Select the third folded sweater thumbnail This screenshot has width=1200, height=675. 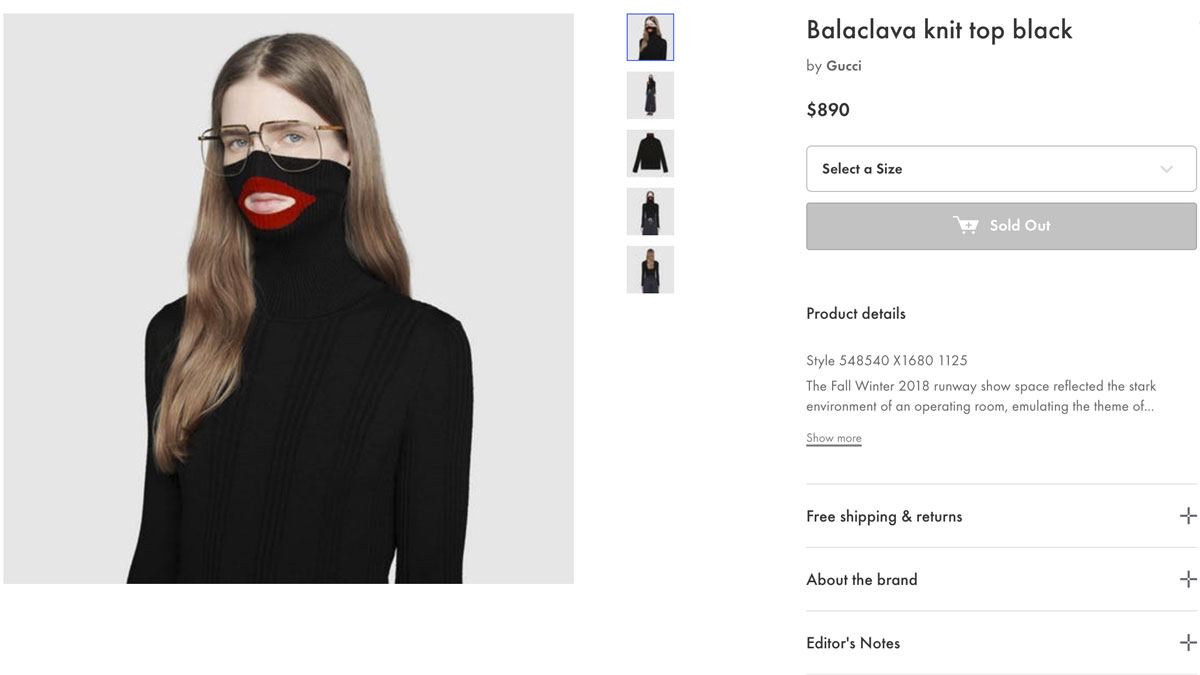pos(650,153)
